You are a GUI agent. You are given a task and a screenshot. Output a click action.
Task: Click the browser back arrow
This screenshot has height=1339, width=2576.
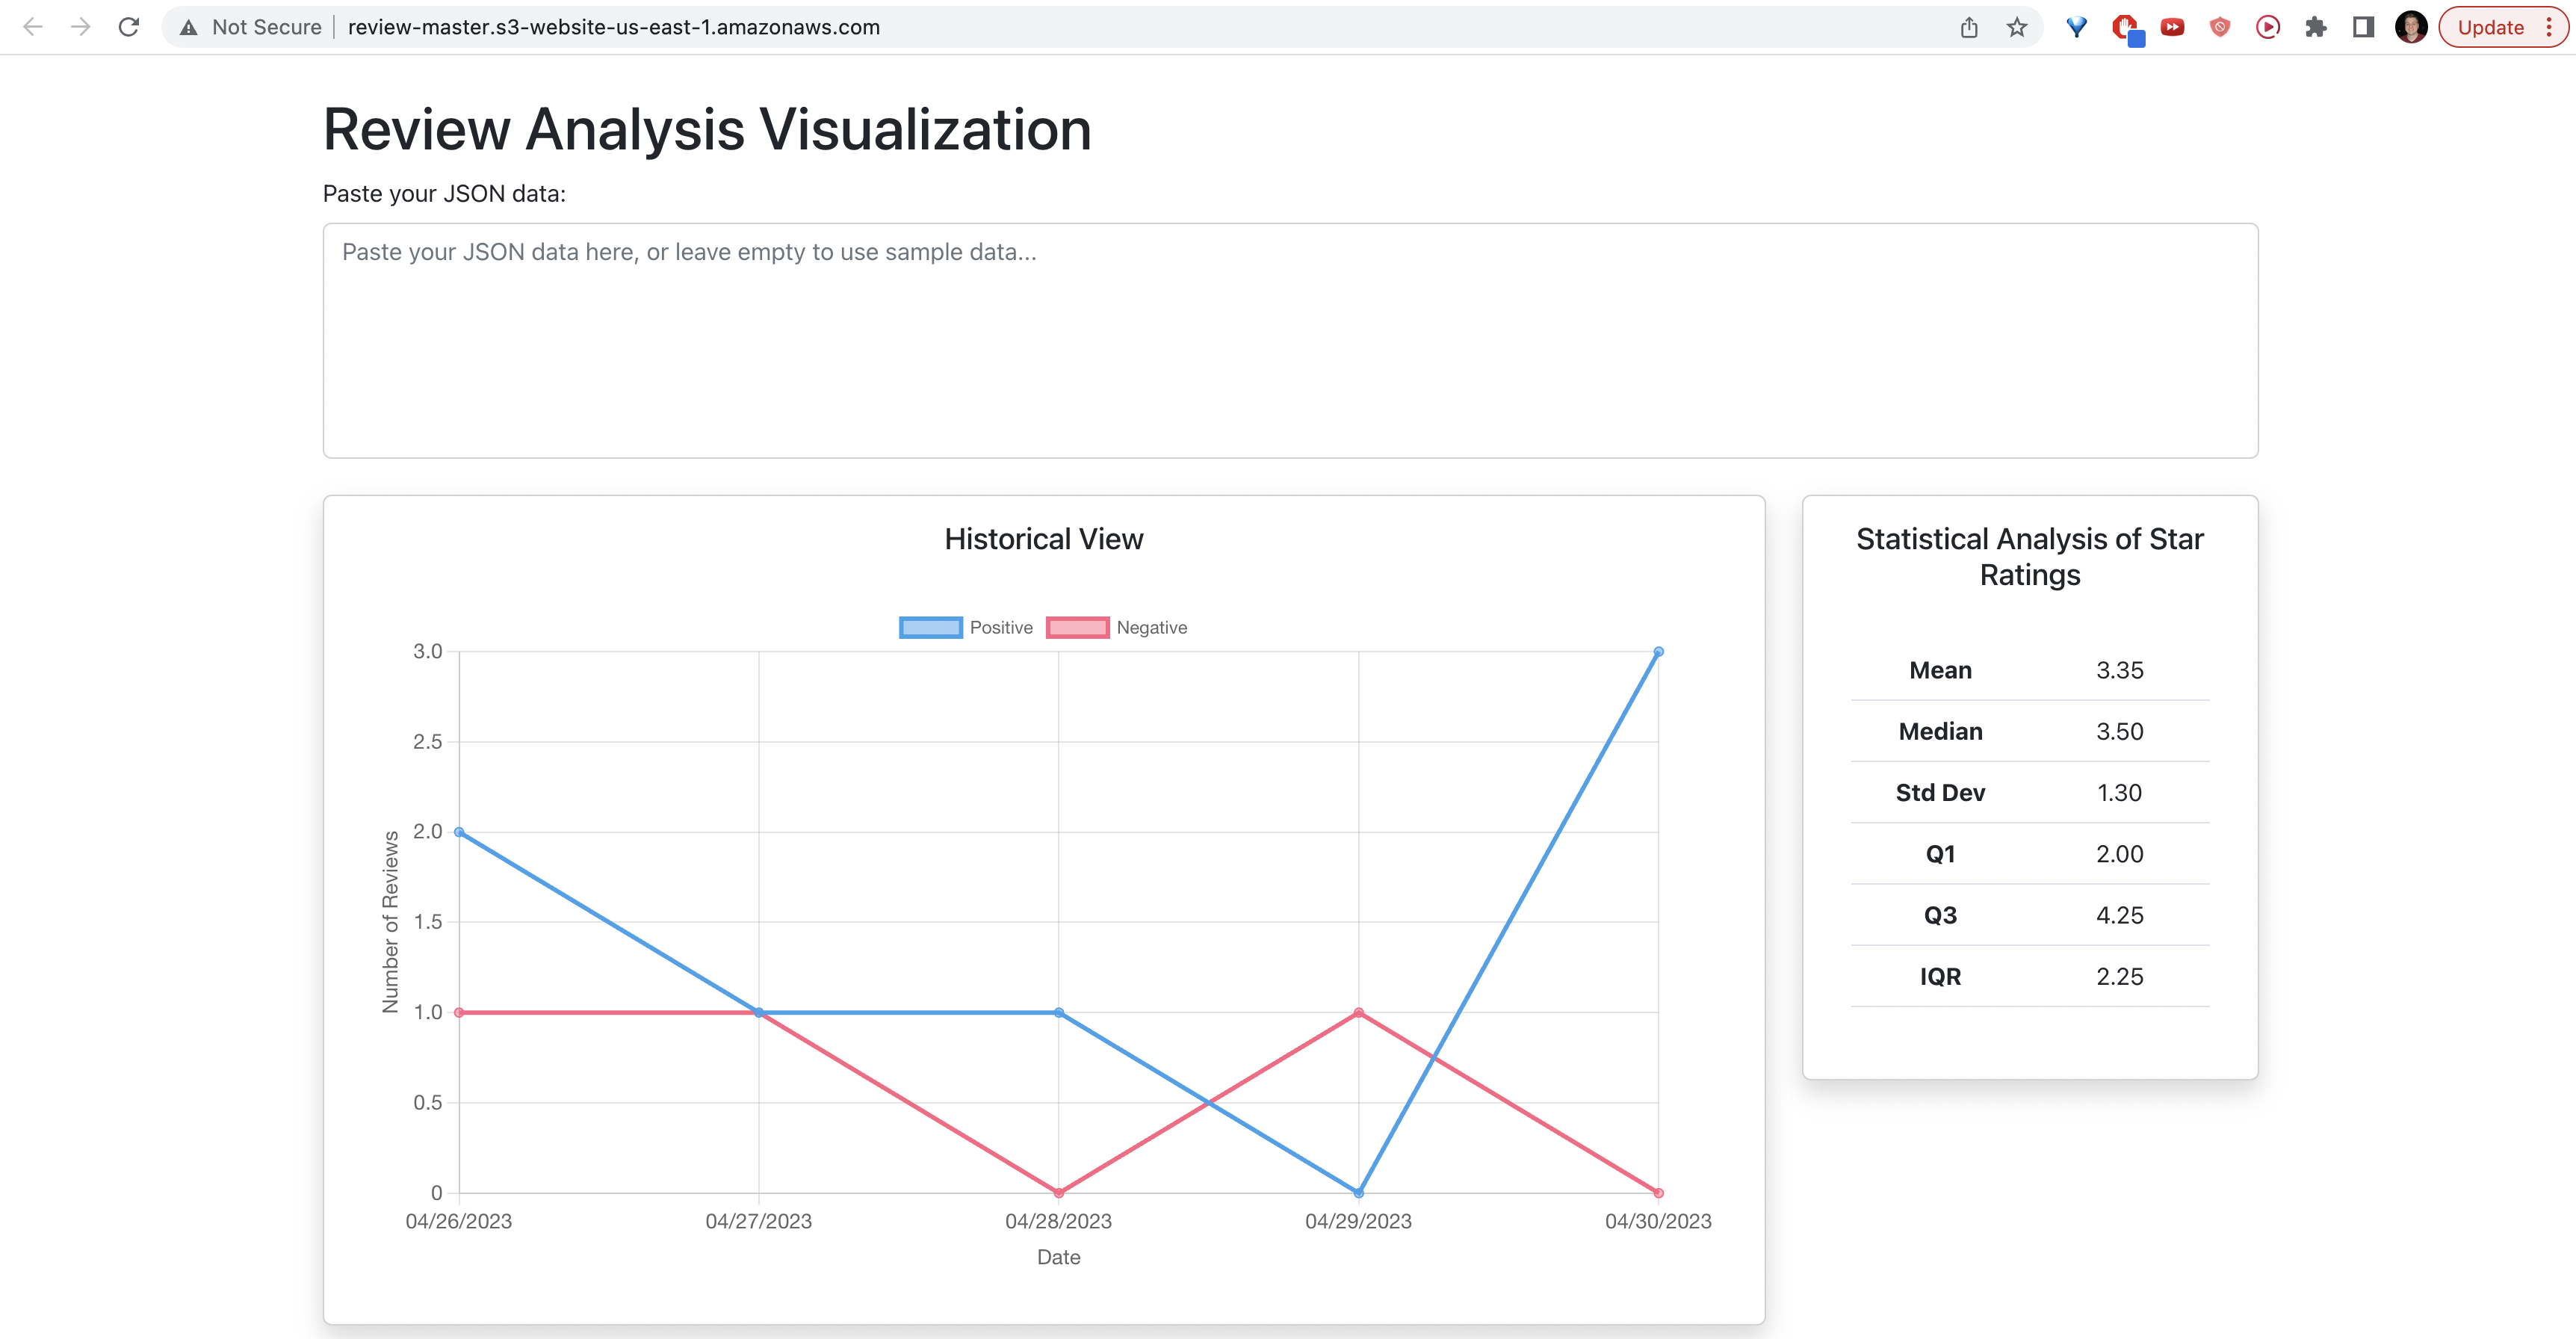32,27
